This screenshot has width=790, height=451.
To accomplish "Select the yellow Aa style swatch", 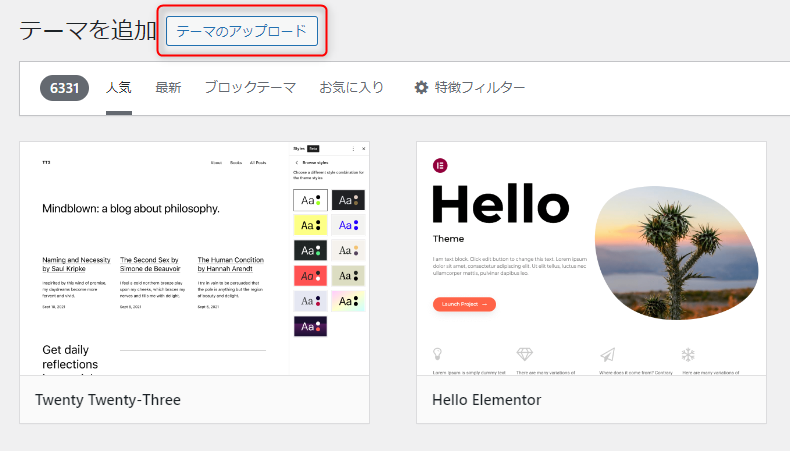I will click(310, 226).
